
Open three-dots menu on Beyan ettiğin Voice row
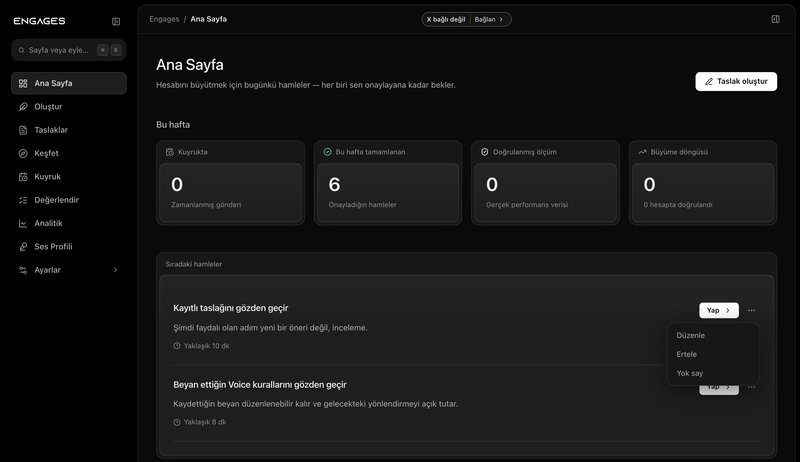point(752,388)
